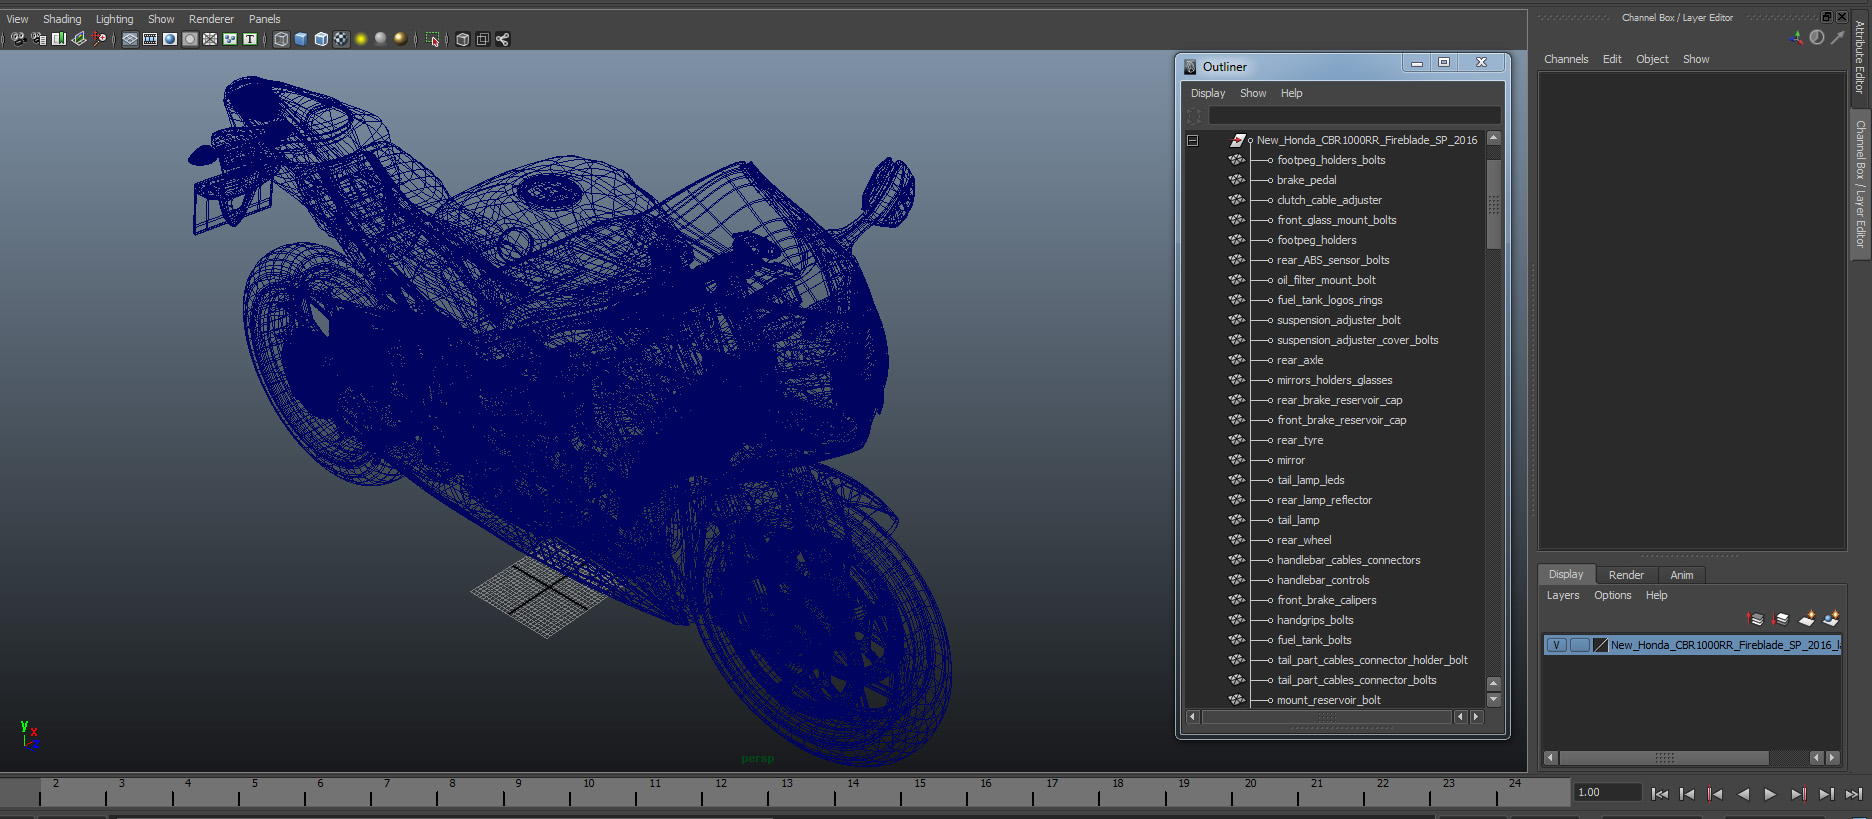The image size is (1872, 819).
Task: Turn on use all lights yellow sphere icon
Action: pos(361,39)
